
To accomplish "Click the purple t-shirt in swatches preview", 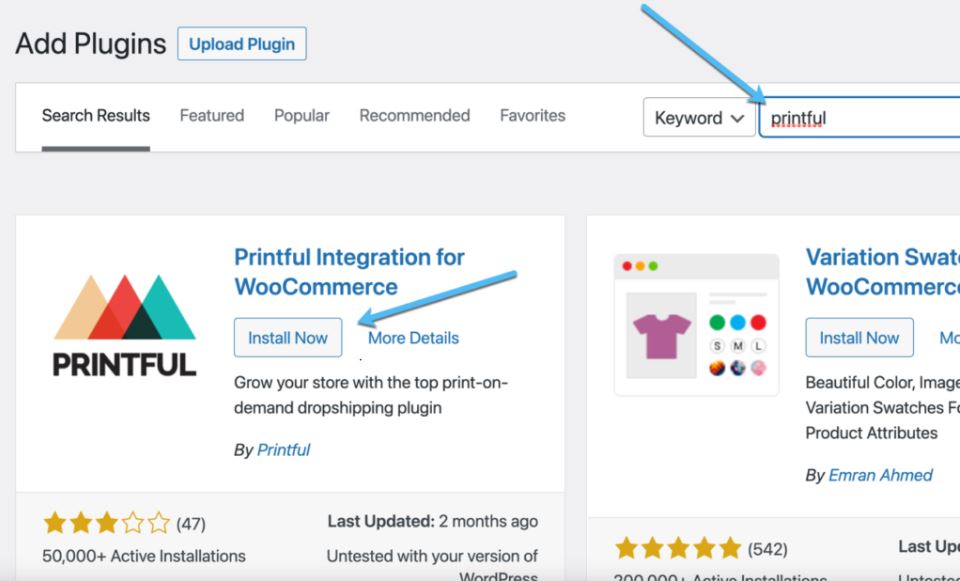I will tap(661, 333).
